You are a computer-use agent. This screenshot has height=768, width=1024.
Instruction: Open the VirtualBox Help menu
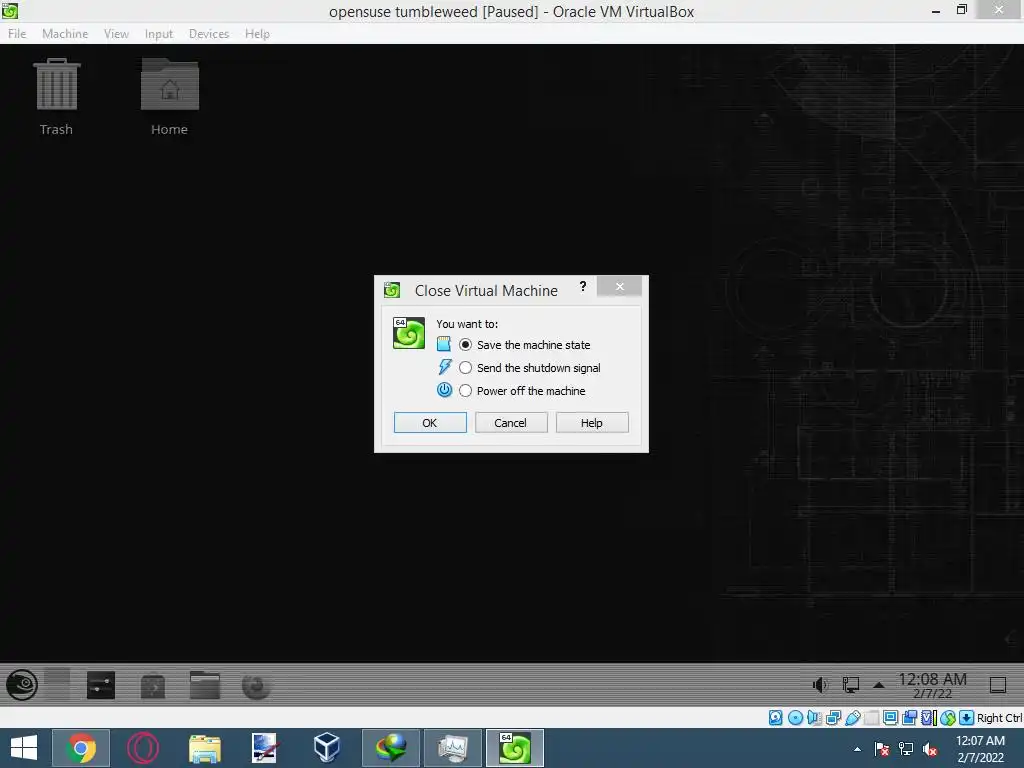point(257,33)
